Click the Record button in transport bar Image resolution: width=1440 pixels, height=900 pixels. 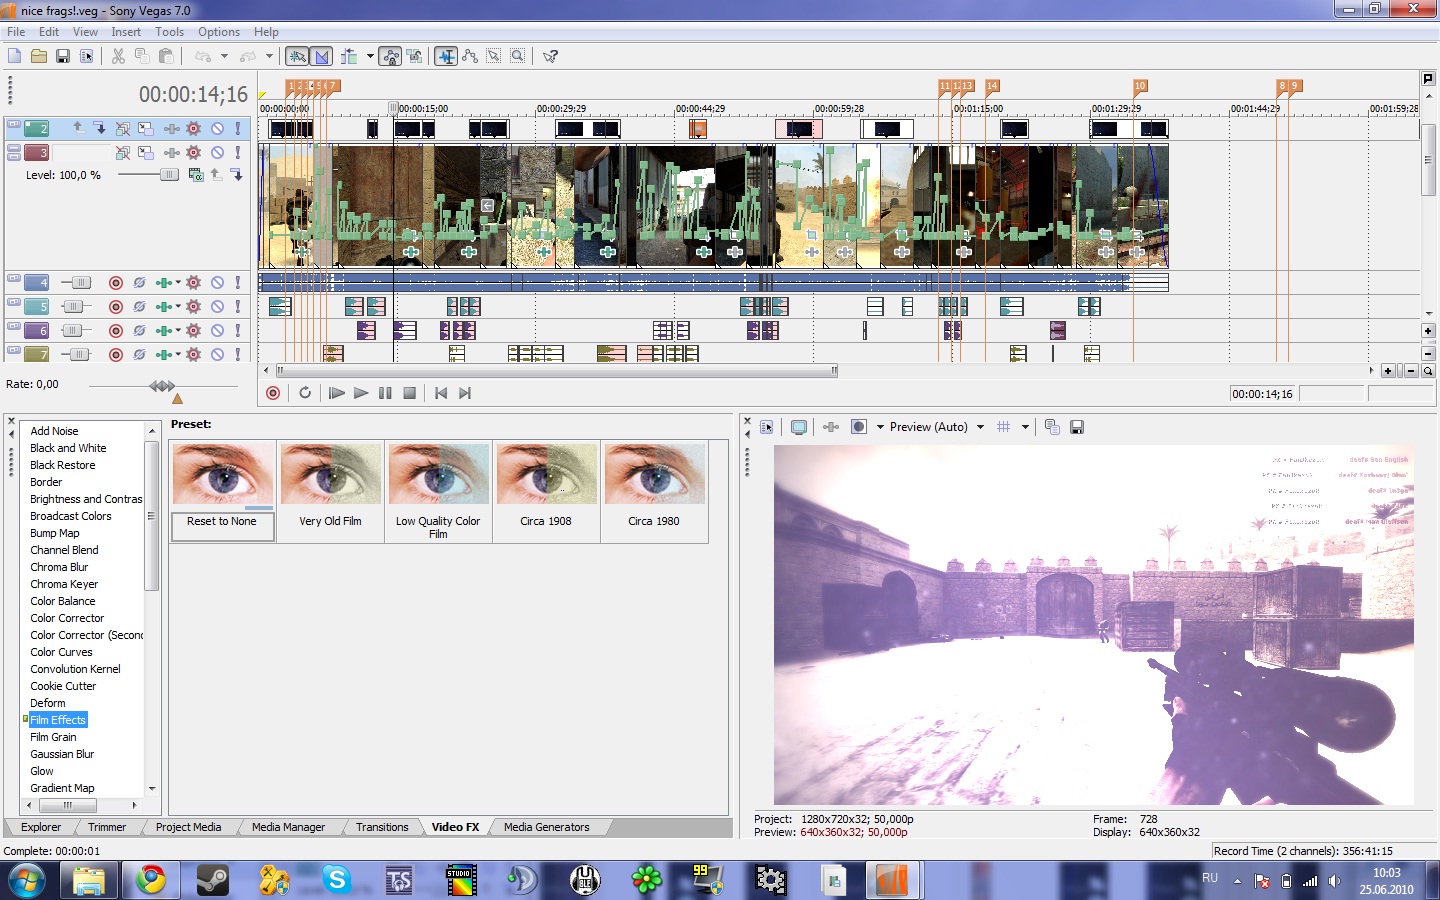coord(273,393)
